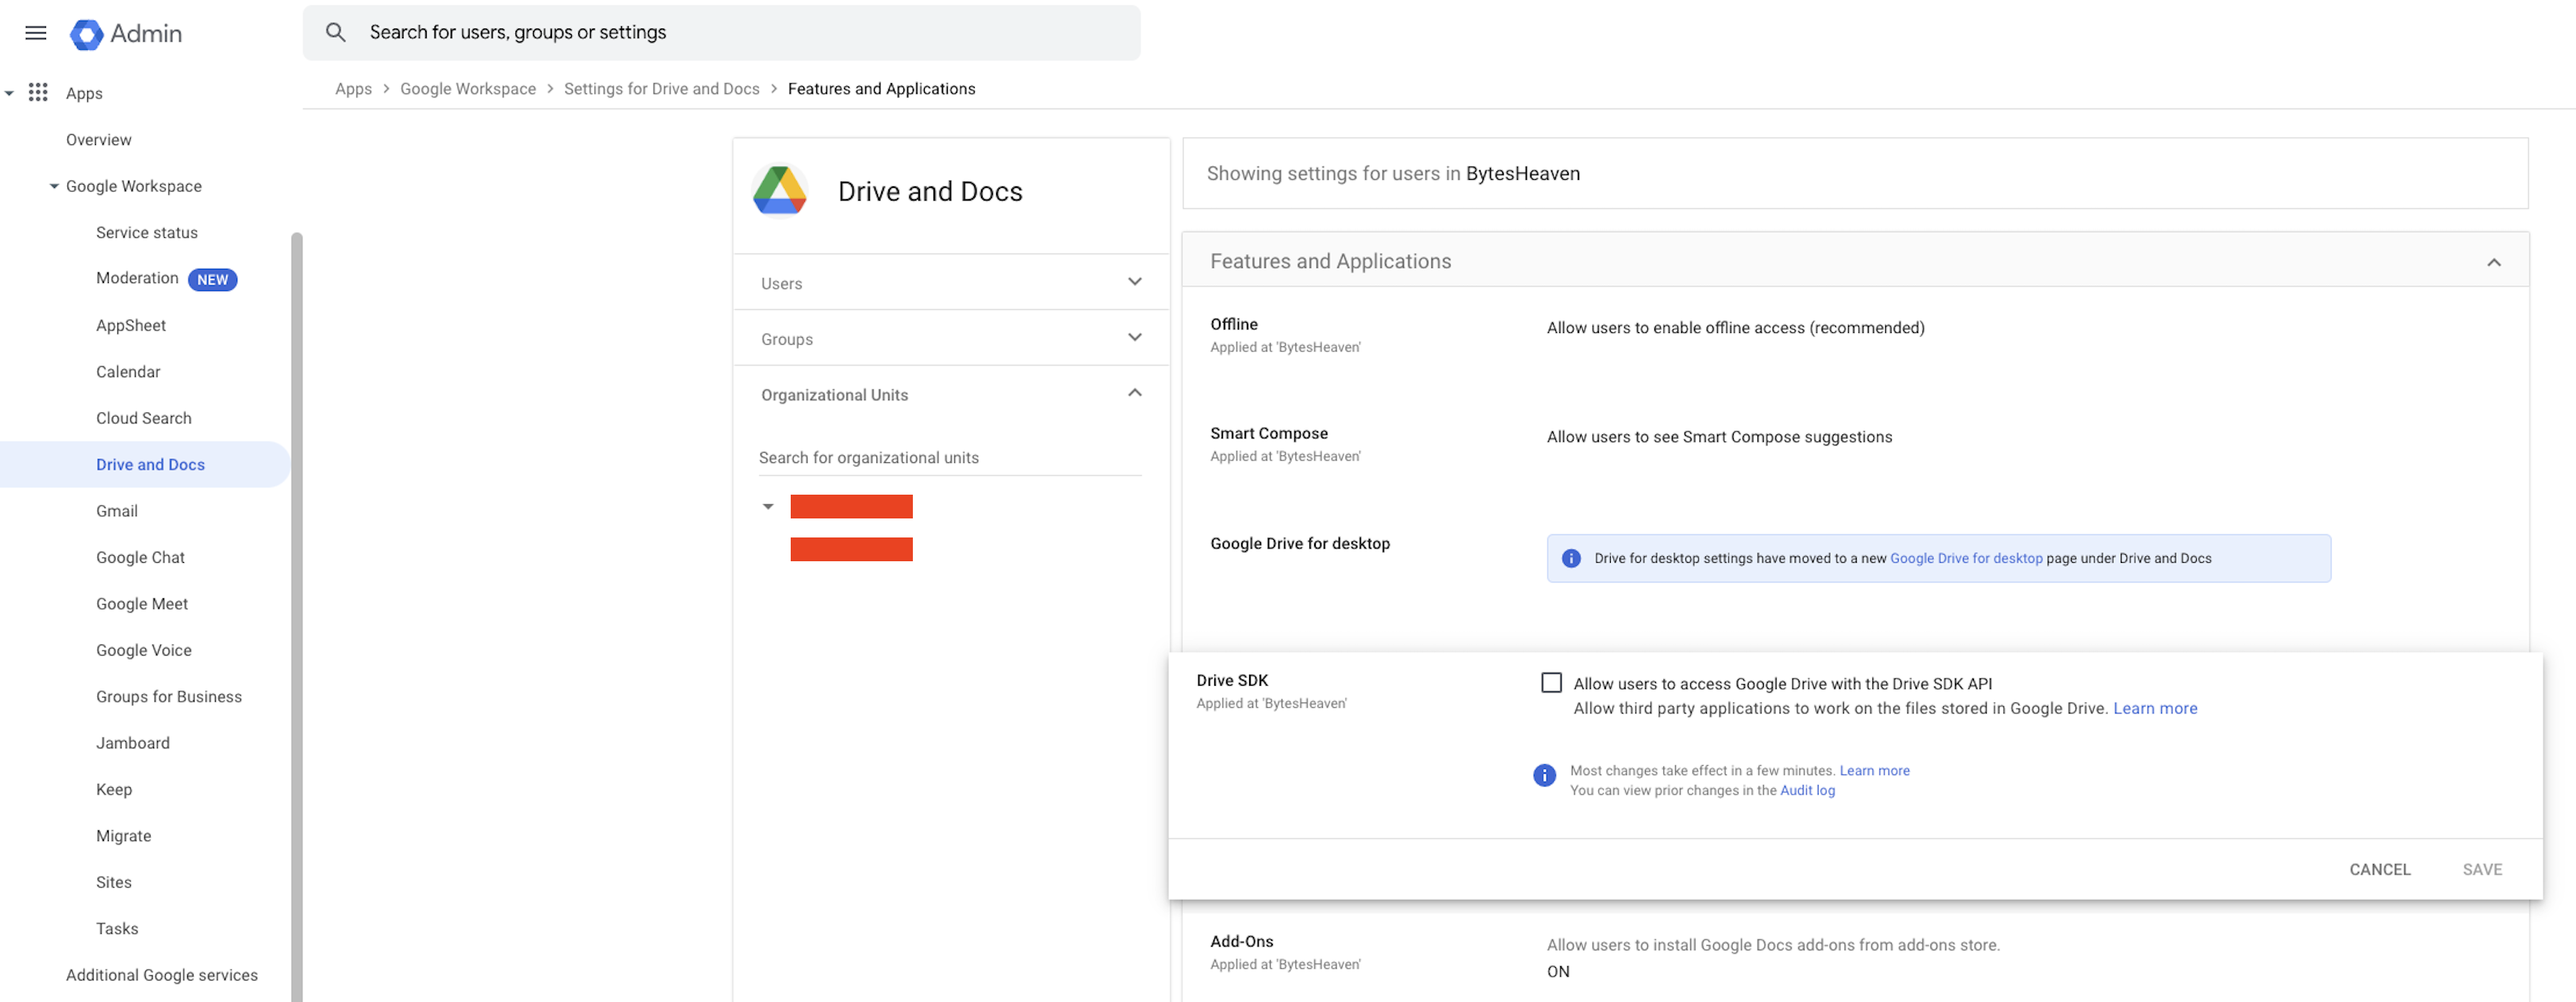Click the Drive and Docs logo

780,191
